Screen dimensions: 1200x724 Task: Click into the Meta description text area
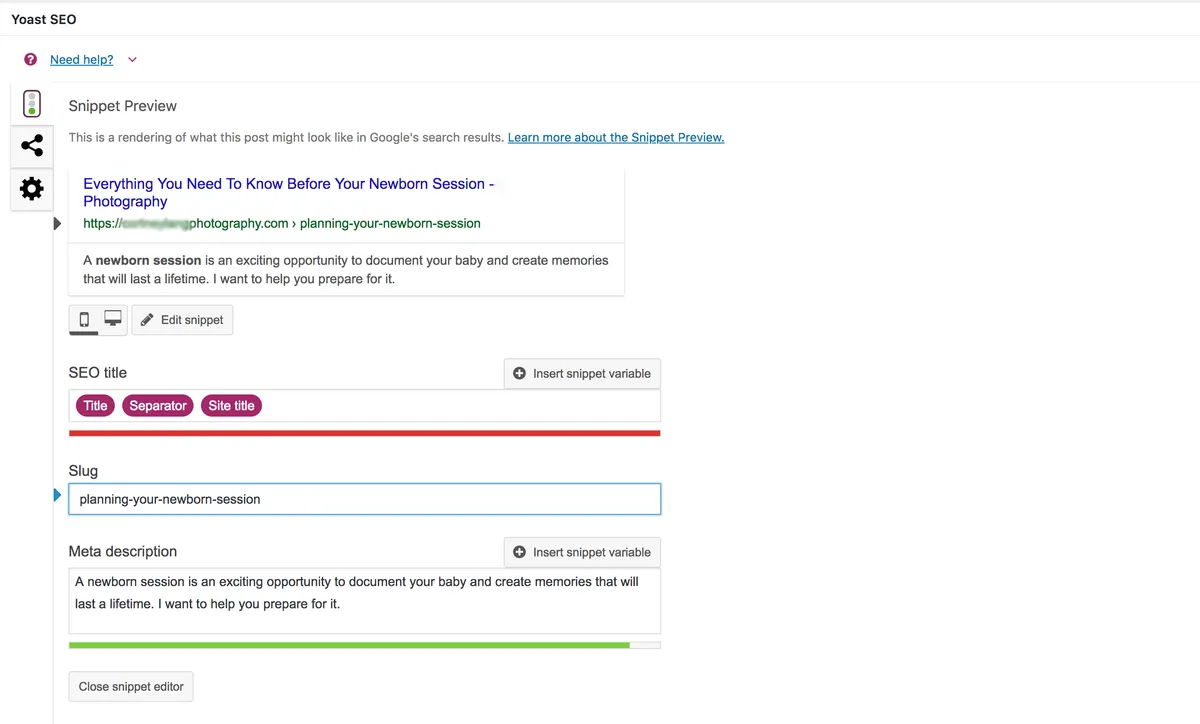coord(364,601)
